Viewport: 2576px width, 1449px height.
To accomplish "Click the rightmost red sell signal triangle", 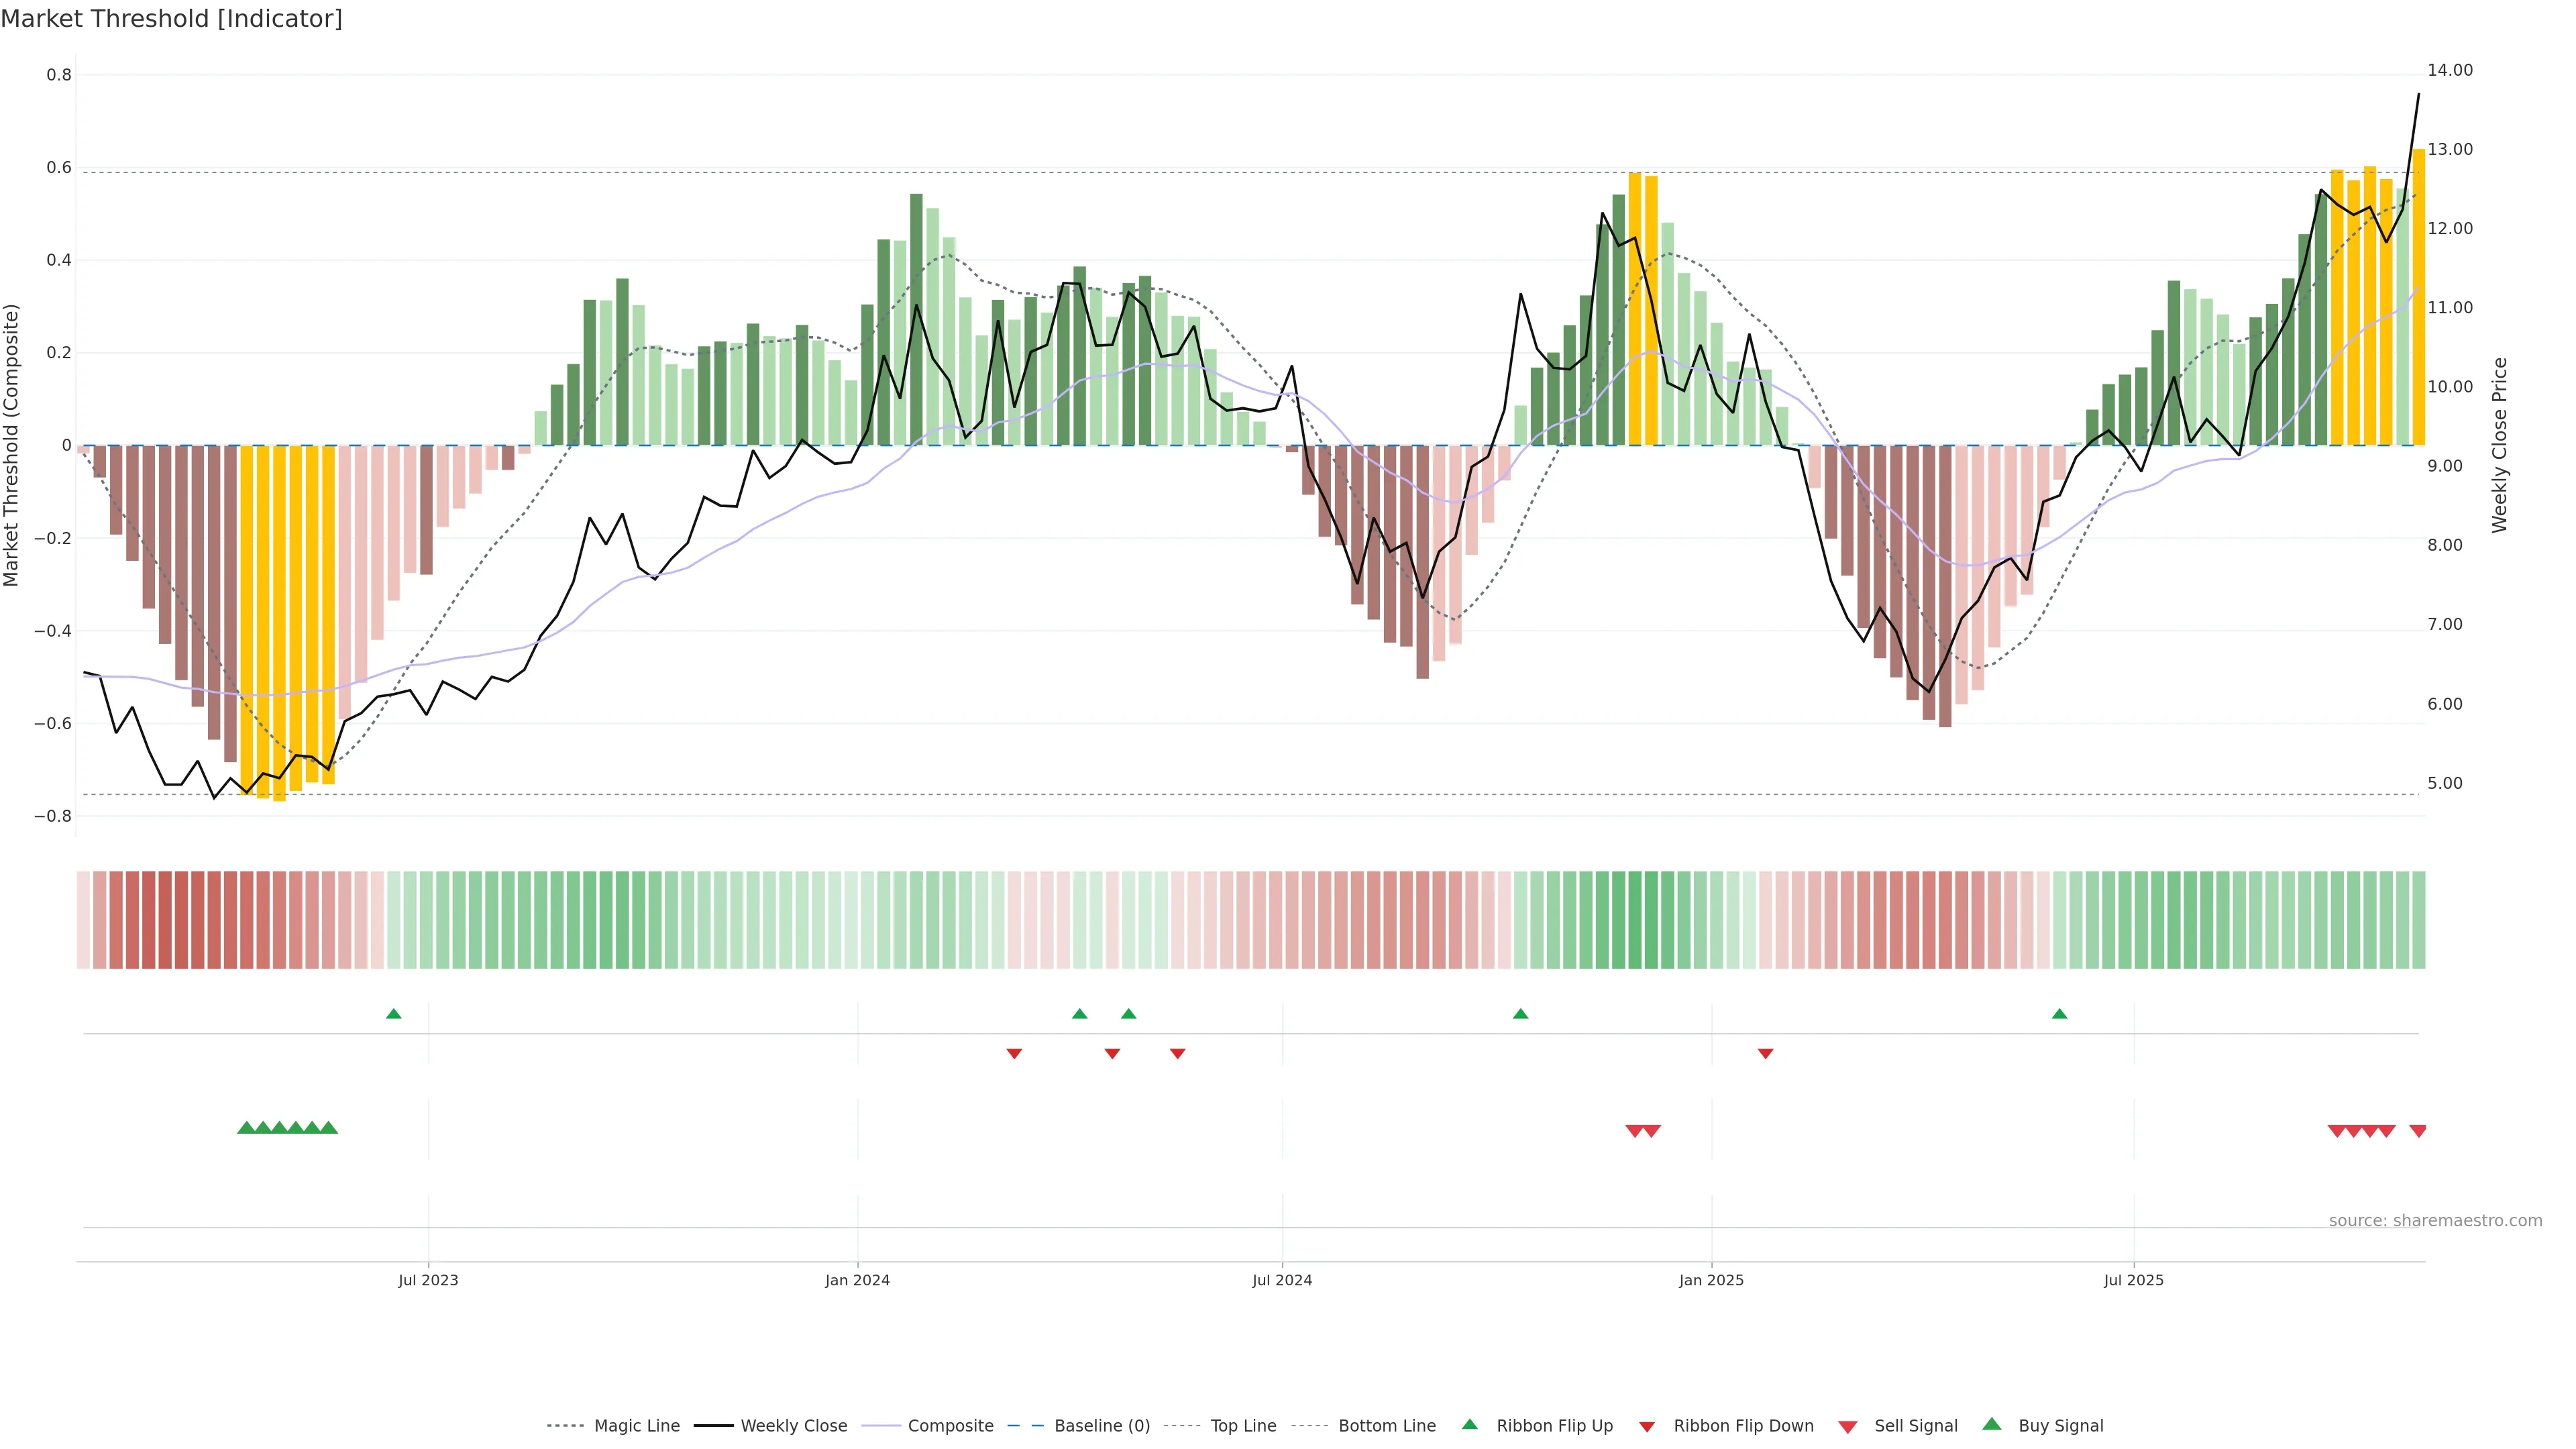I will coord(2417,1131).
